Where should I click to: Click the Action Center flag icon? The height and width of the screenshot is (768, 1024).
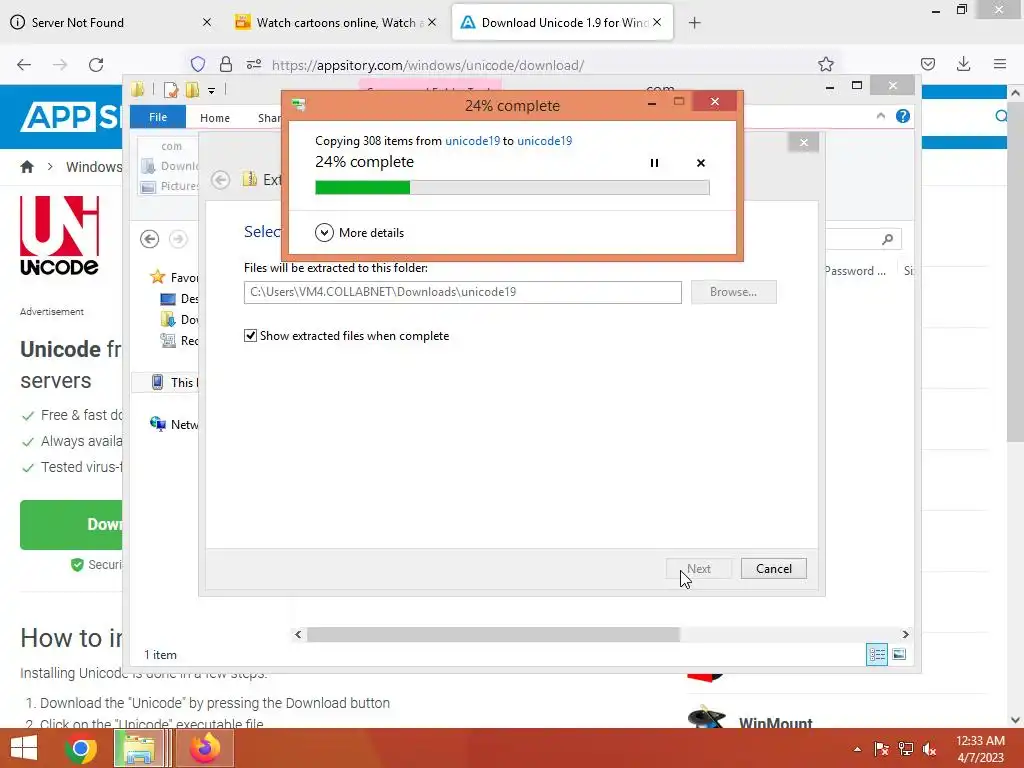(x=882, y=749)
